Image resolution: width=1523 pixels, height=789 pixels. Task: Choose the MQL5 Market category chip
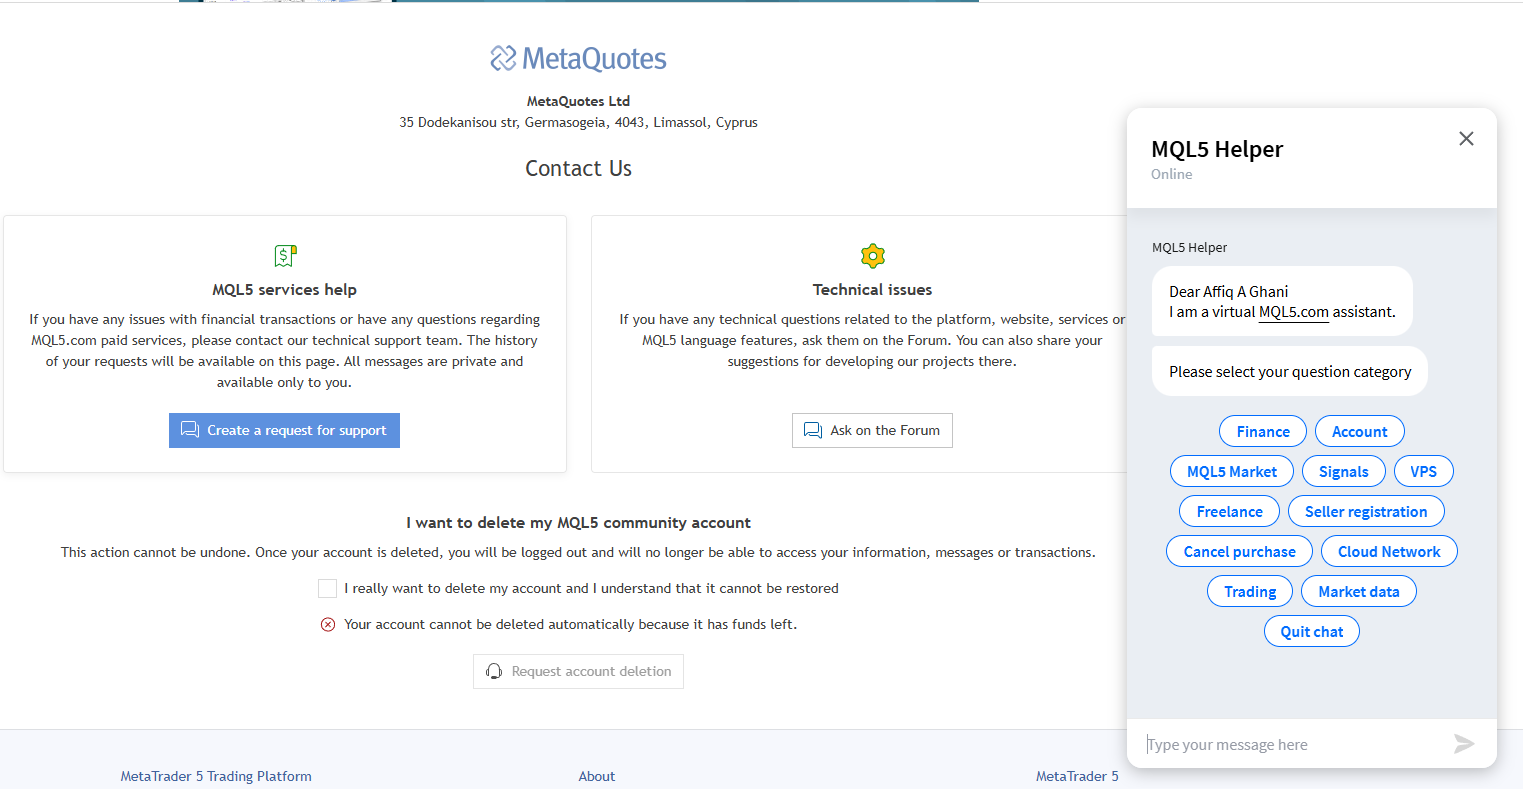1232,471
